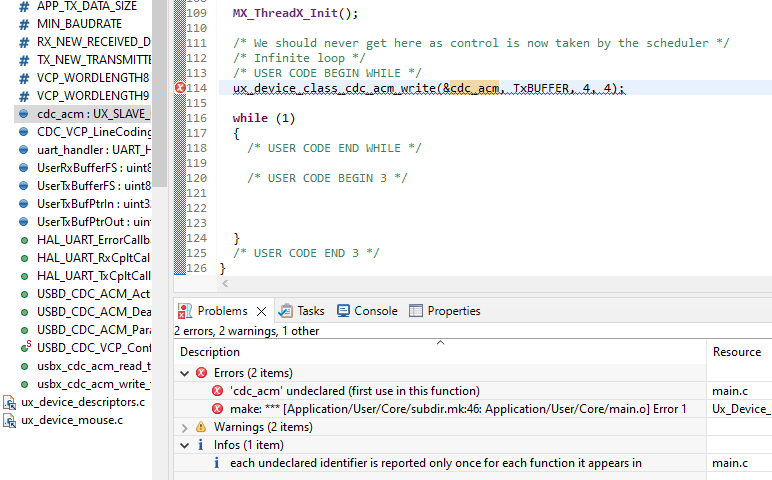The image size is (772, 480).
Task: Click 'each undeclared identifier' info description
Action: pos(436,463)
